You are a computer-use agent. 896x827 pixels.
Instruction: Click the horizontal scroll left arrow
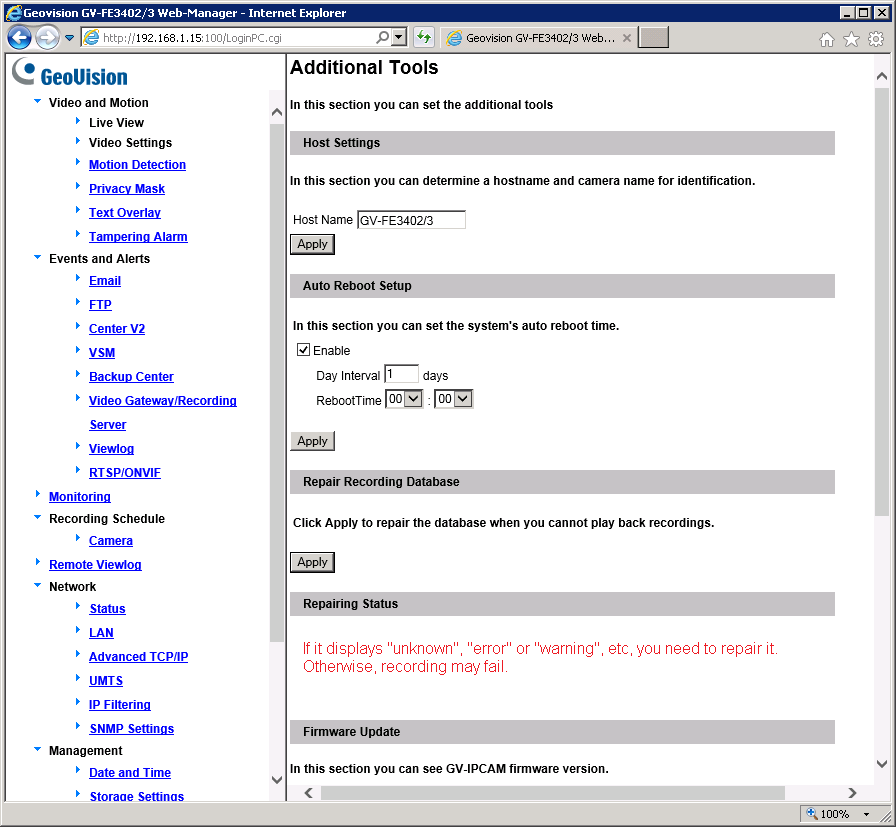coord(309,793)
